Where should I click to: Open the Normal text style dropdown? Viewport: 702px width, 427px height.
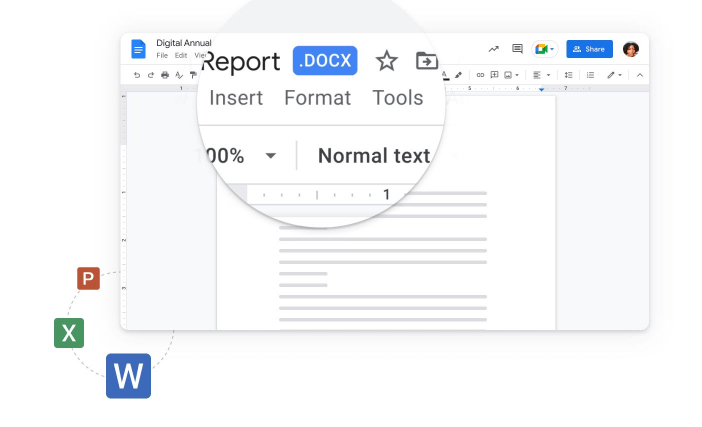click(x=374, y=156)
